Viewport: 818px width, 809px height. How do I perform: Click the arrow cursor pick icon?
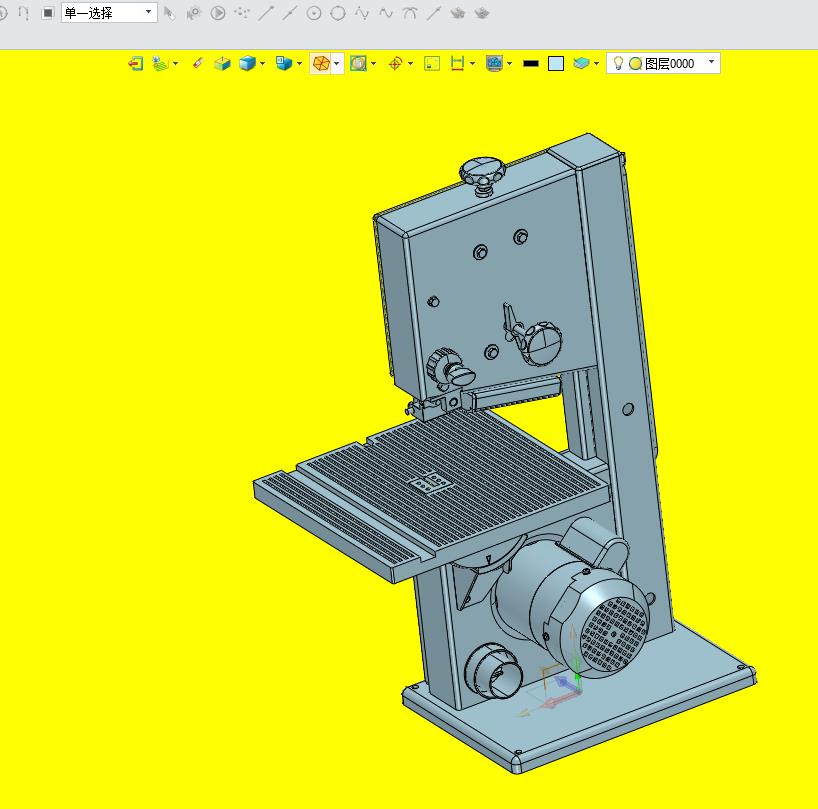tap(169, 13)
